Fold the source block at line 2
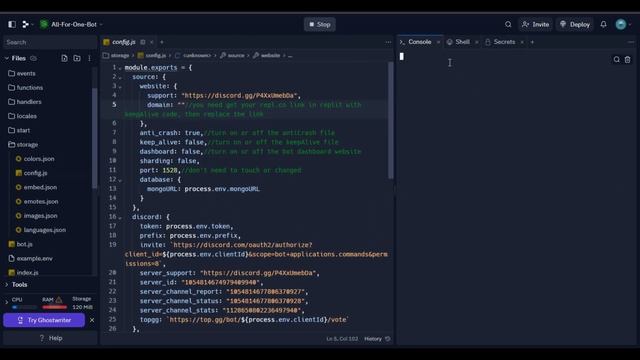 click(x=120, y=78)
